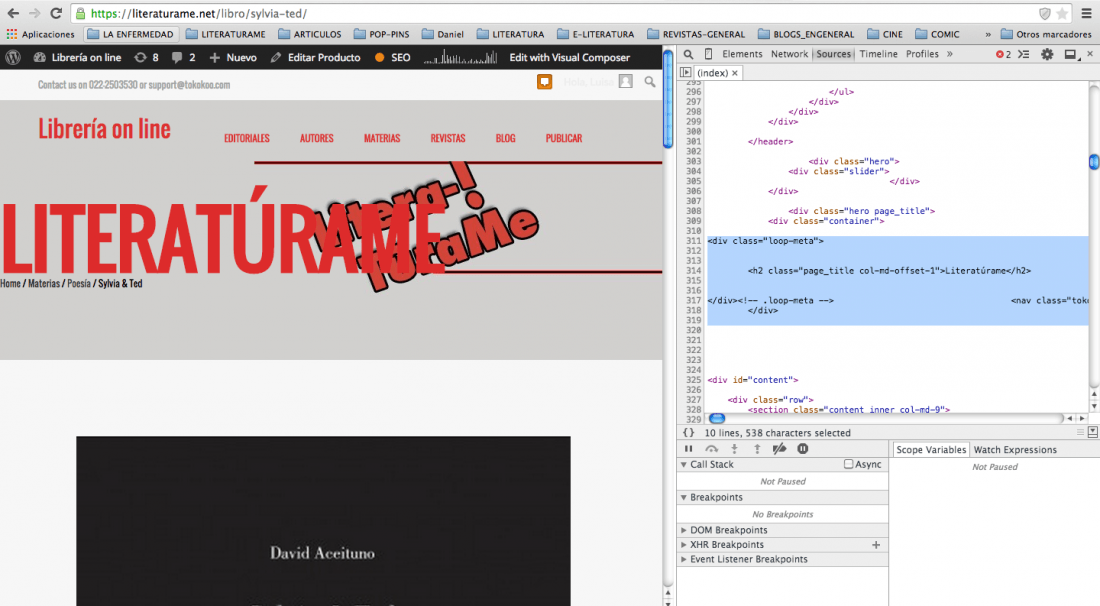Step over the next function call
Screen dimensions: 1100x606
pos(711,449)
